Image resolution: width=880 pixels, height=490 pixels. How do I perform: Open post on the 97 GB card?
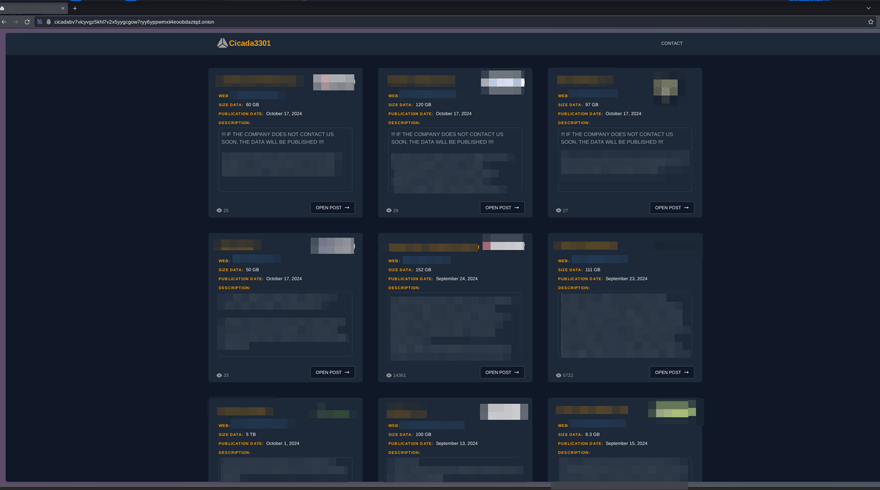(x=672, y=208)
